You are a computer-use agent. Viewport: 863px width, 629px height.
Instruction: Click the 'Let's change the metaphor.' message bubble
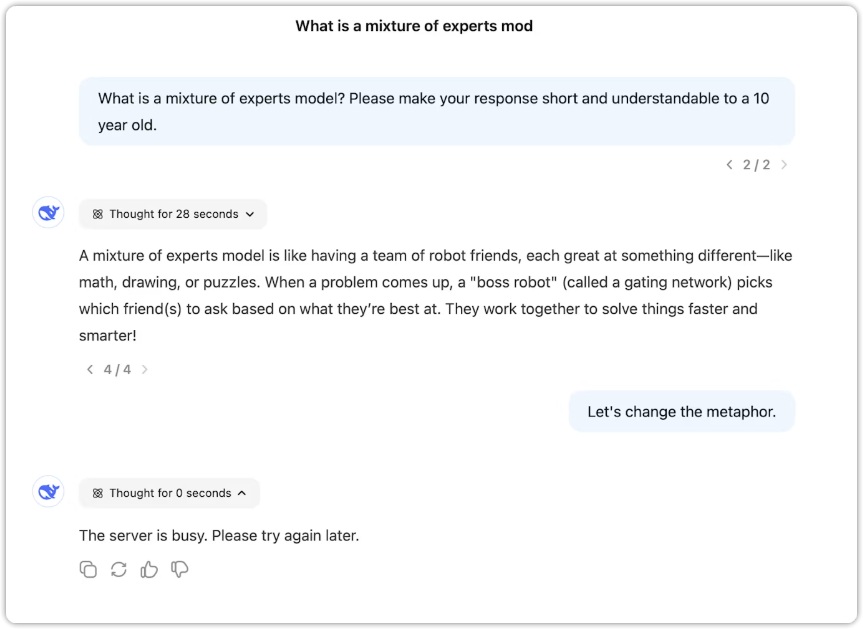click(x=681, y=412)
